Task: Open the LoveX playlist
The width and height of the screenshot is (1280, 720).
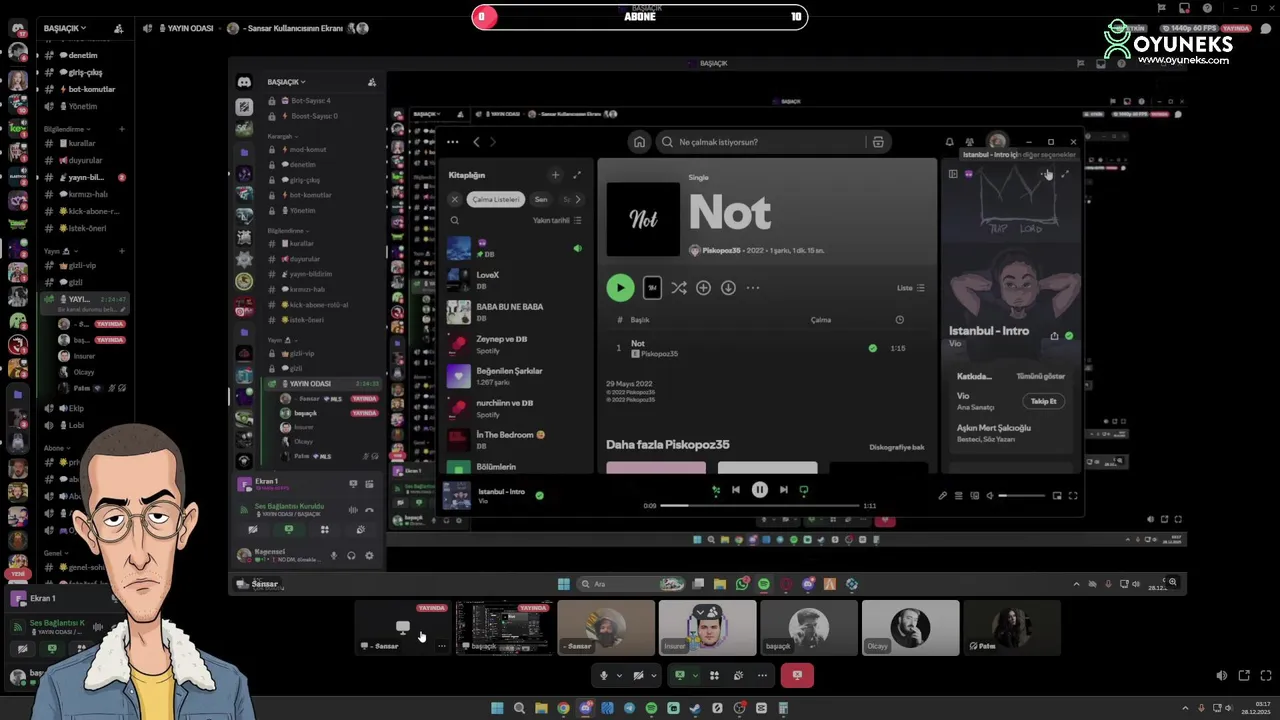Action: pyautogui.click(x=515, y=280)
